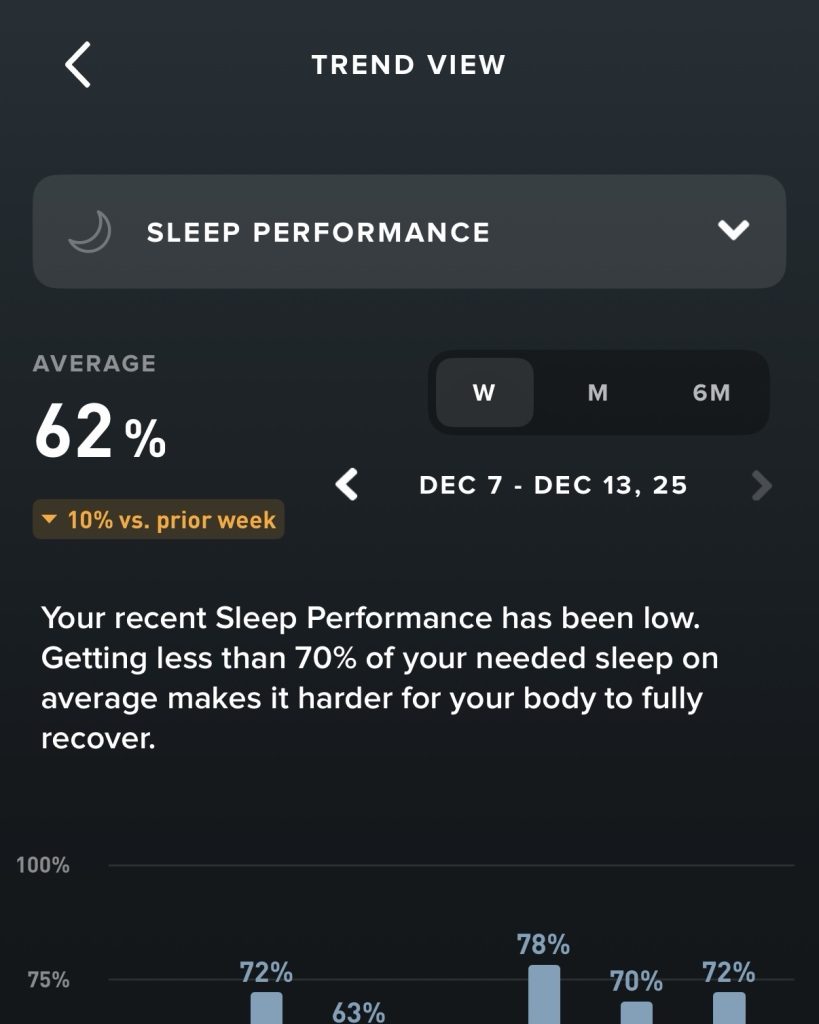Select the 6M time range
Screen dimensions: 819x1024
point(711,393)
